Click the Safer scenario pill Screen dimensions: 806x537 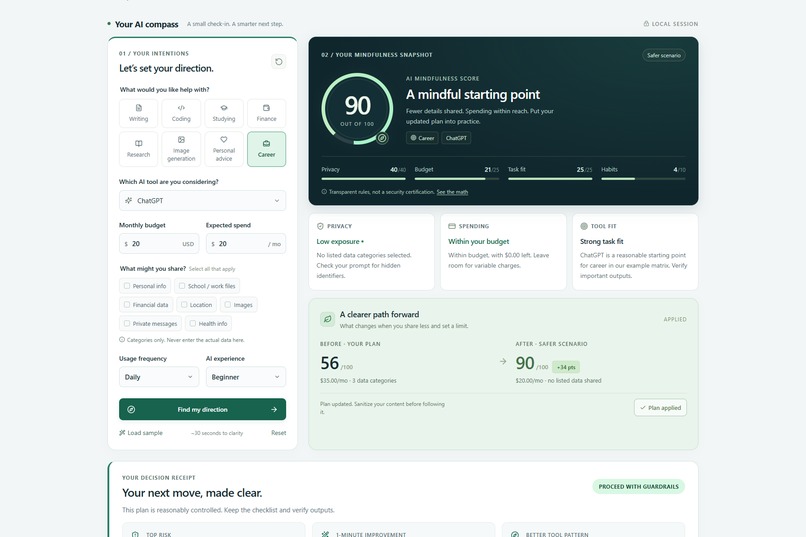664,55
